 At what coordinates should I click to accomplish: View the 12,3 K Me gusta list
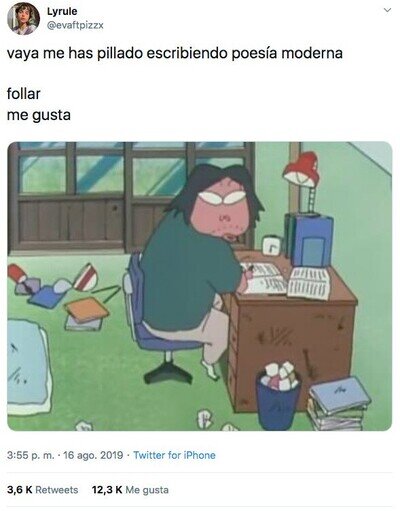coord(130,490)
